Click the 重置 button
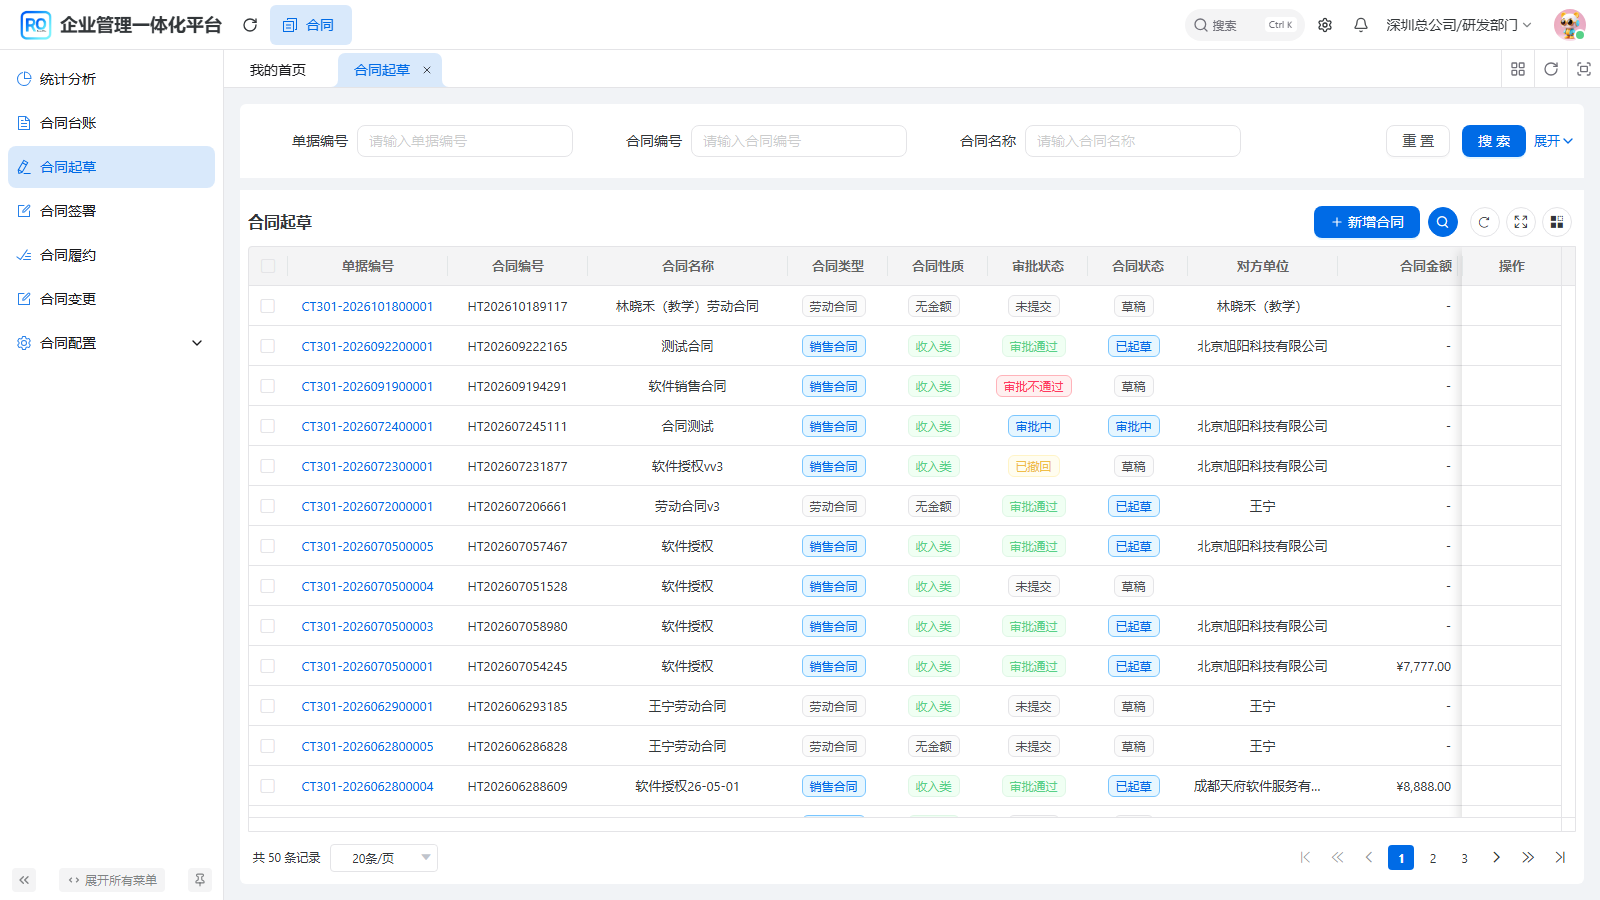The height and width of the screenshot is (900, 1600). pyautogui.click(x=1418, y=141)
